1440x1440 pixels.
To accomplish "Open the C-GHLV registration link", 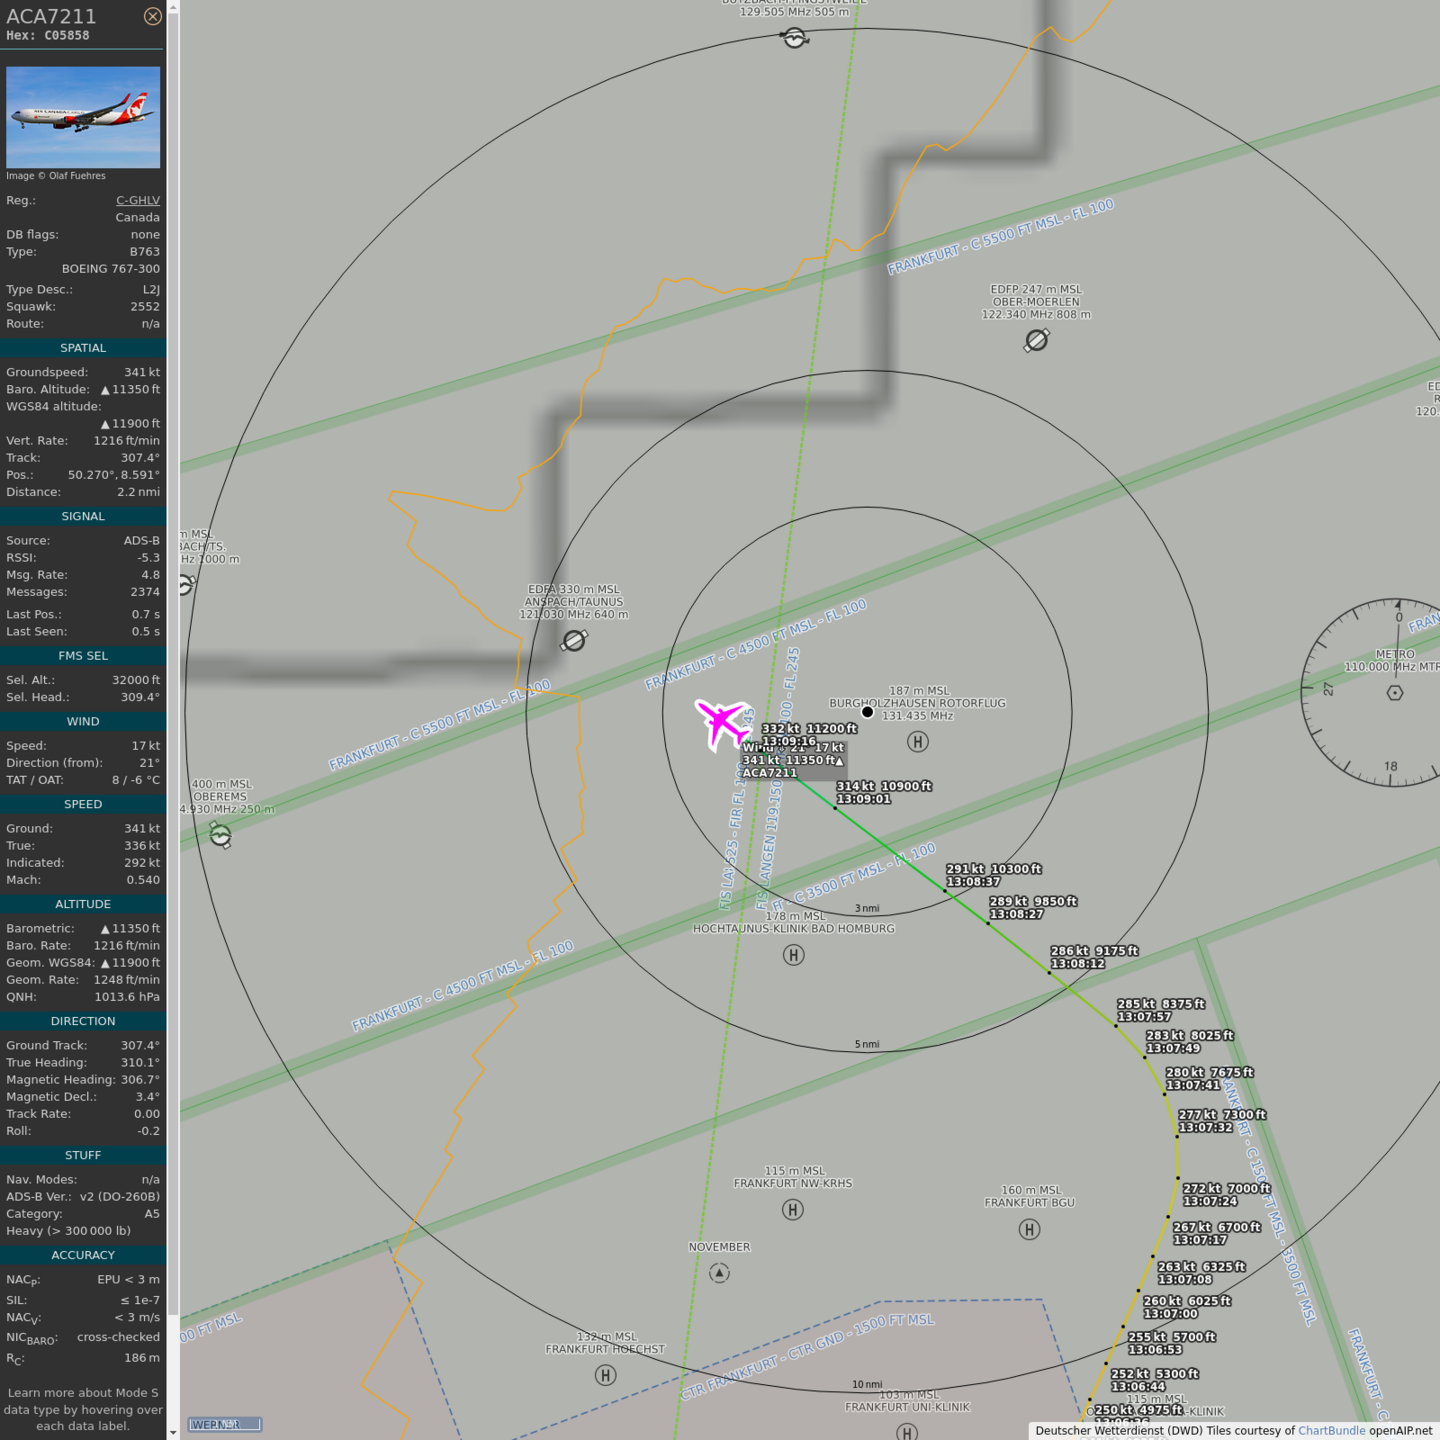I will coord(137,200).
